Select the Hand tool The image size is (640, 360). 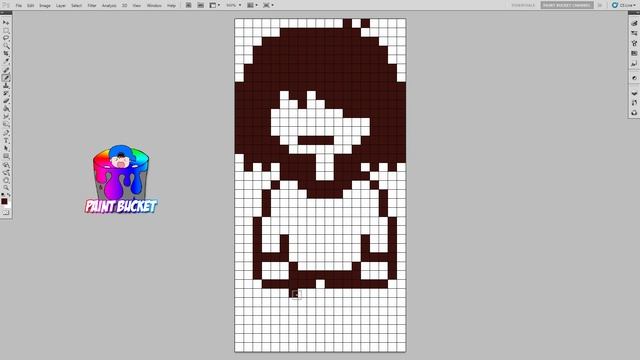pyautogui.click(x=6, y=180)
